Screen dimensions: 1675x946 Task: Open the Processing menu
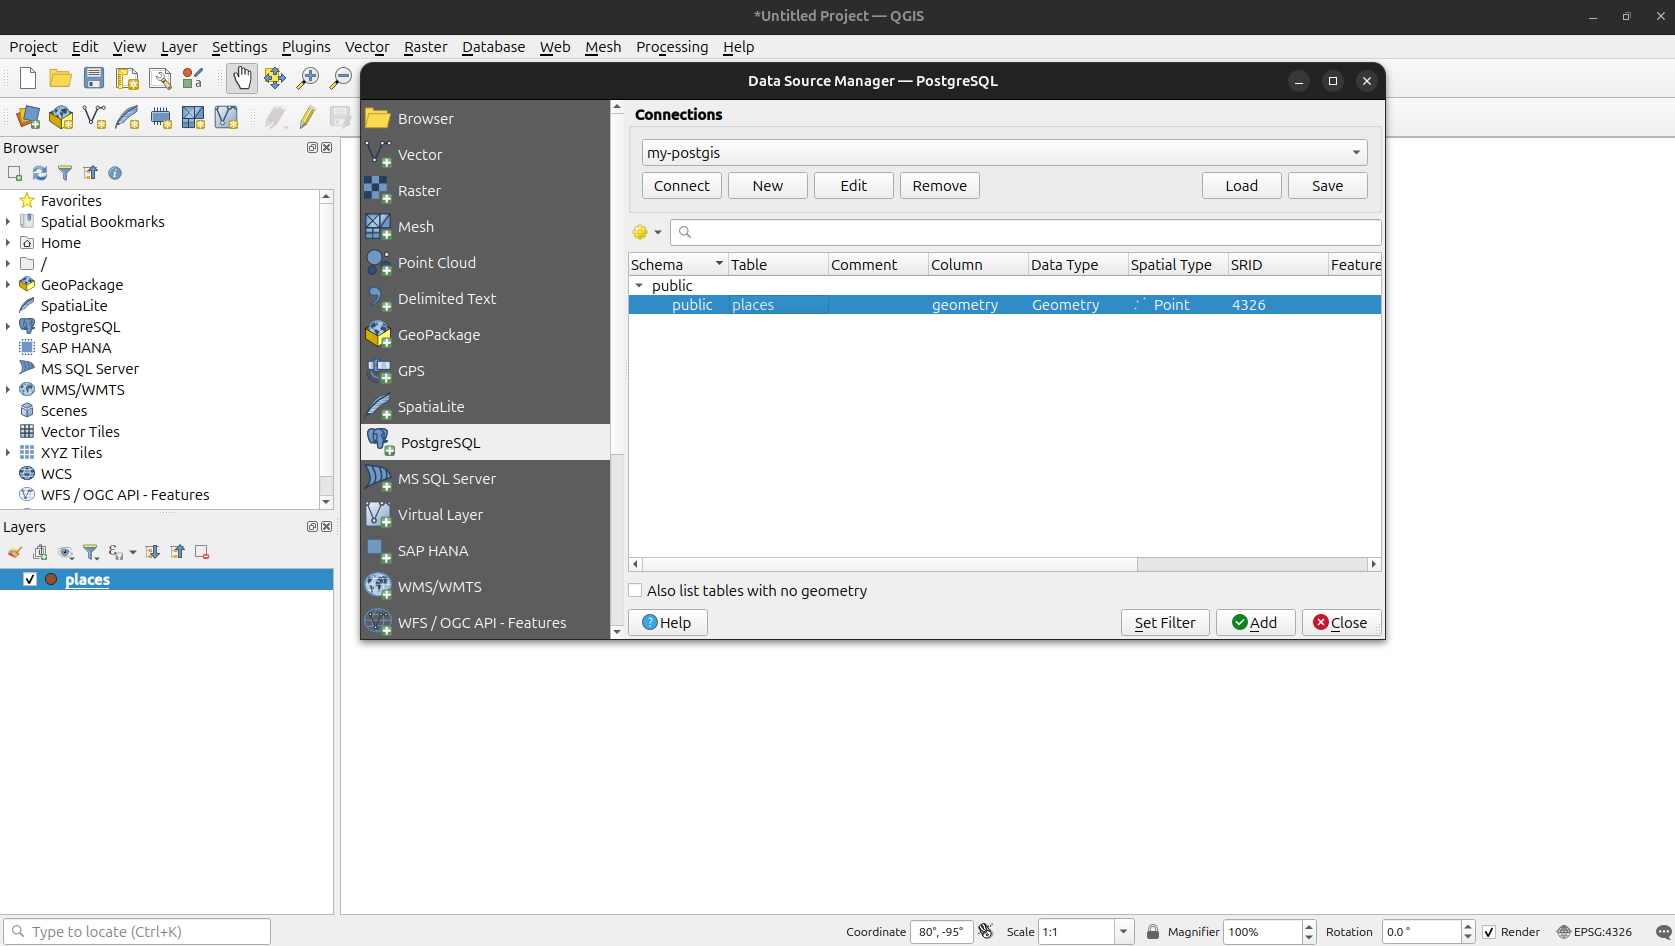pos(672,47)
